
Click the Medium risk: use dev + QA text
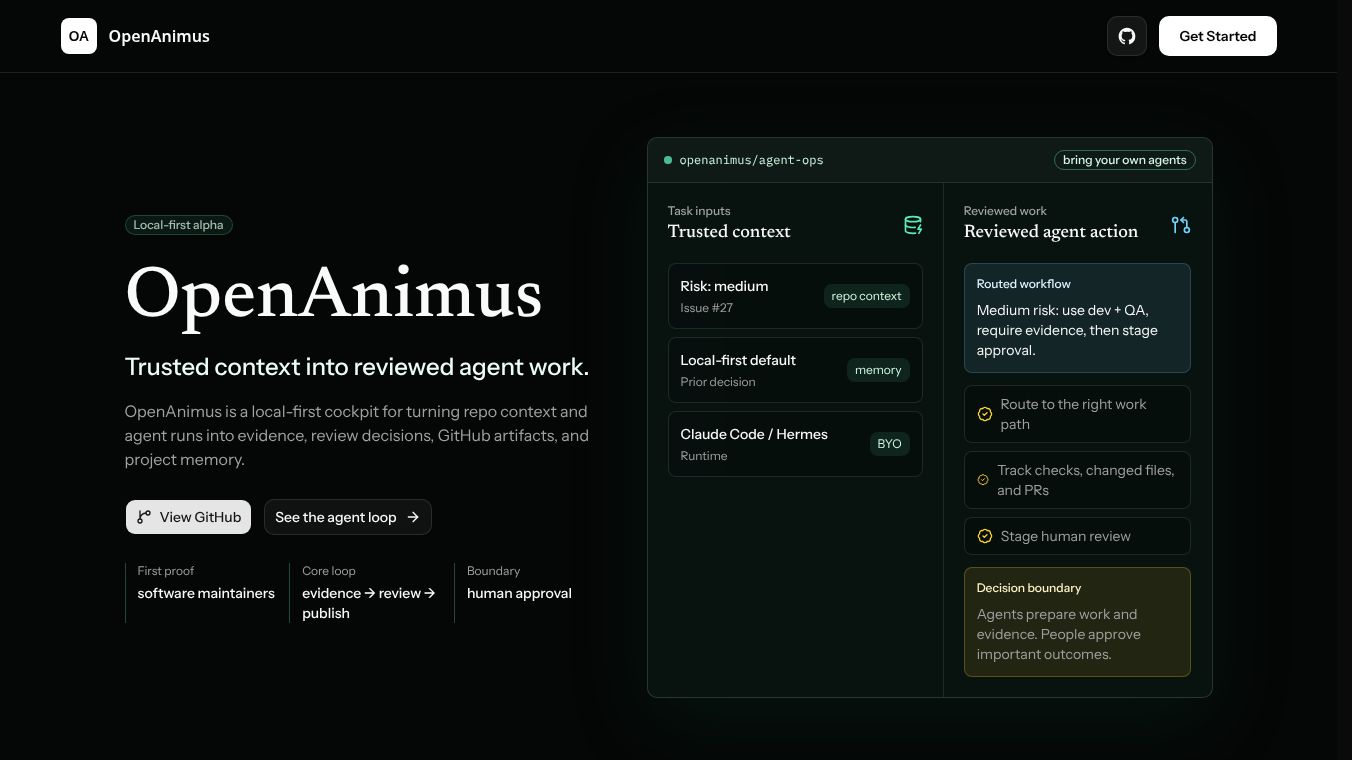(1067, 330)
